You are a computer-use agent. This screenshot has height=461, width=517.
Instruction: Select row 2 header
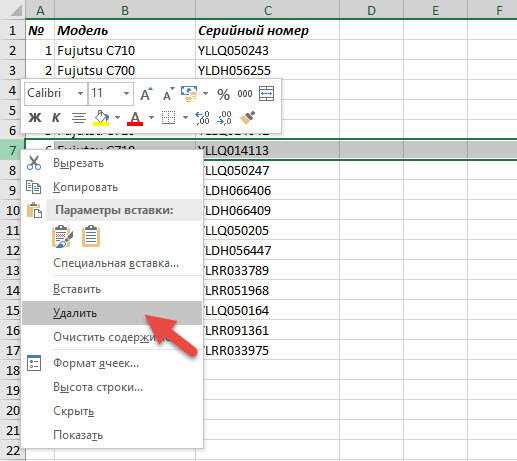coord(12,50)
